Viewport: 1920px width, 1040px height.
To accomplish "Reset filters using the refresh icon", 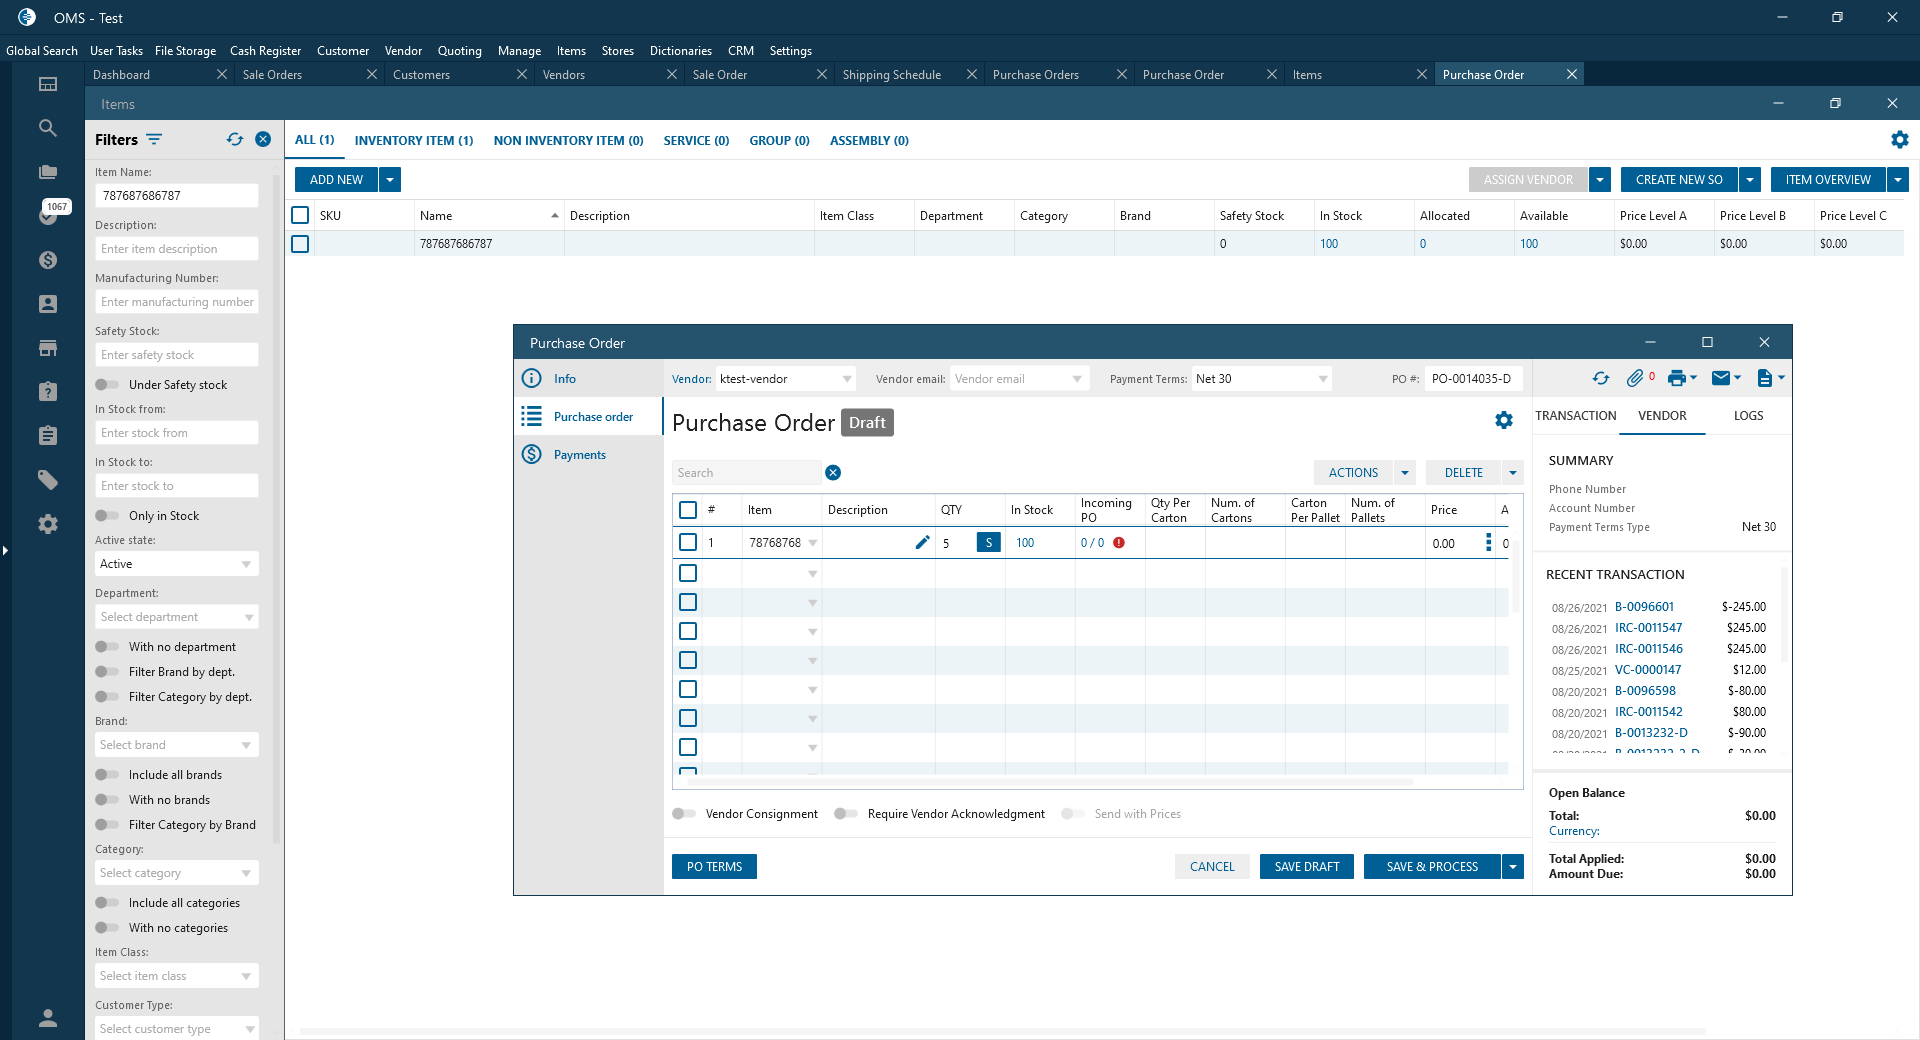I will coord(235,140).
